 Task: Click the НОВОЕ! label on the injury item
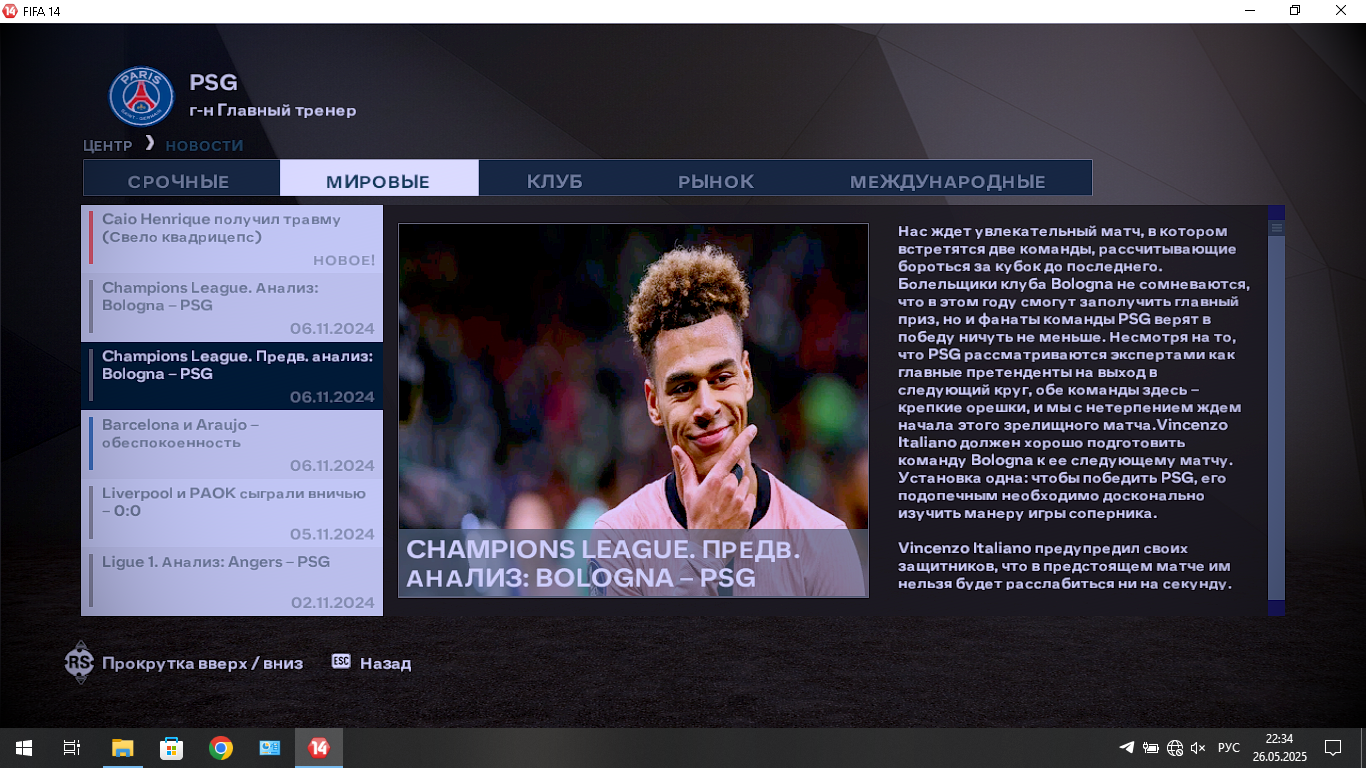click(x=344, y=261)
